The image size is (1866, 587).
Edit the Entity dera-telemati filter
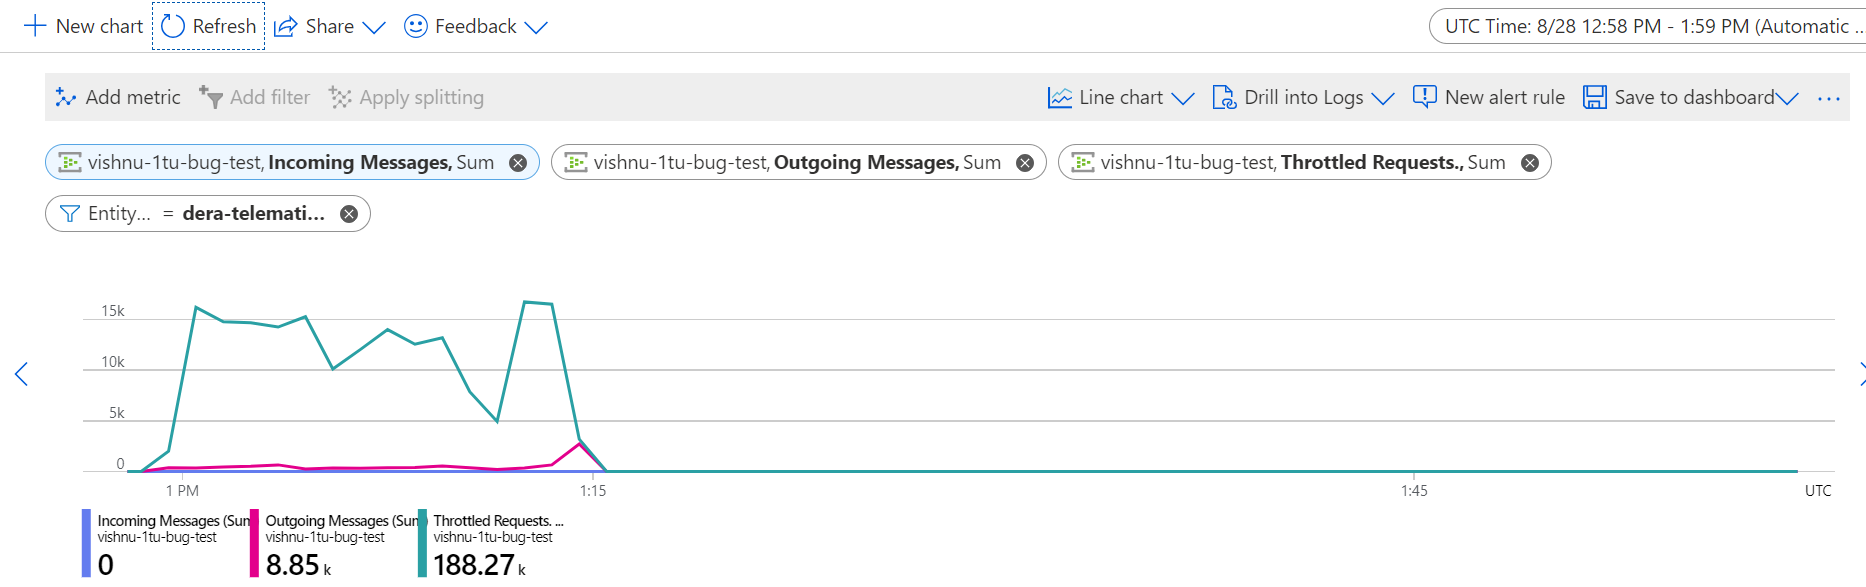[x=206, y=213]
